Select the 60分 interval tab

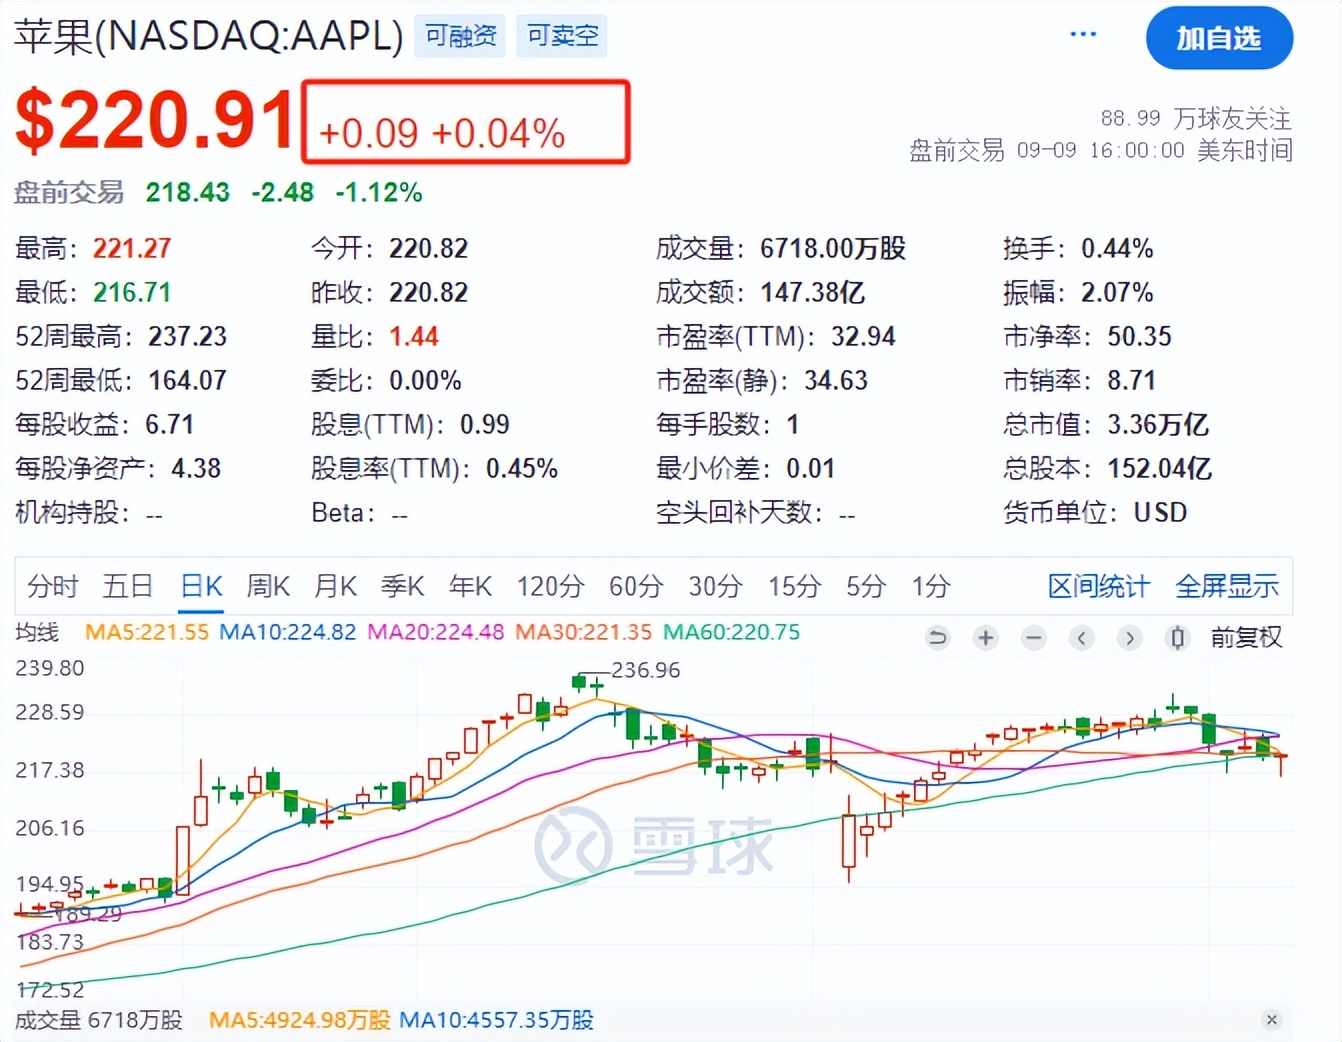[x=636, y=586]
